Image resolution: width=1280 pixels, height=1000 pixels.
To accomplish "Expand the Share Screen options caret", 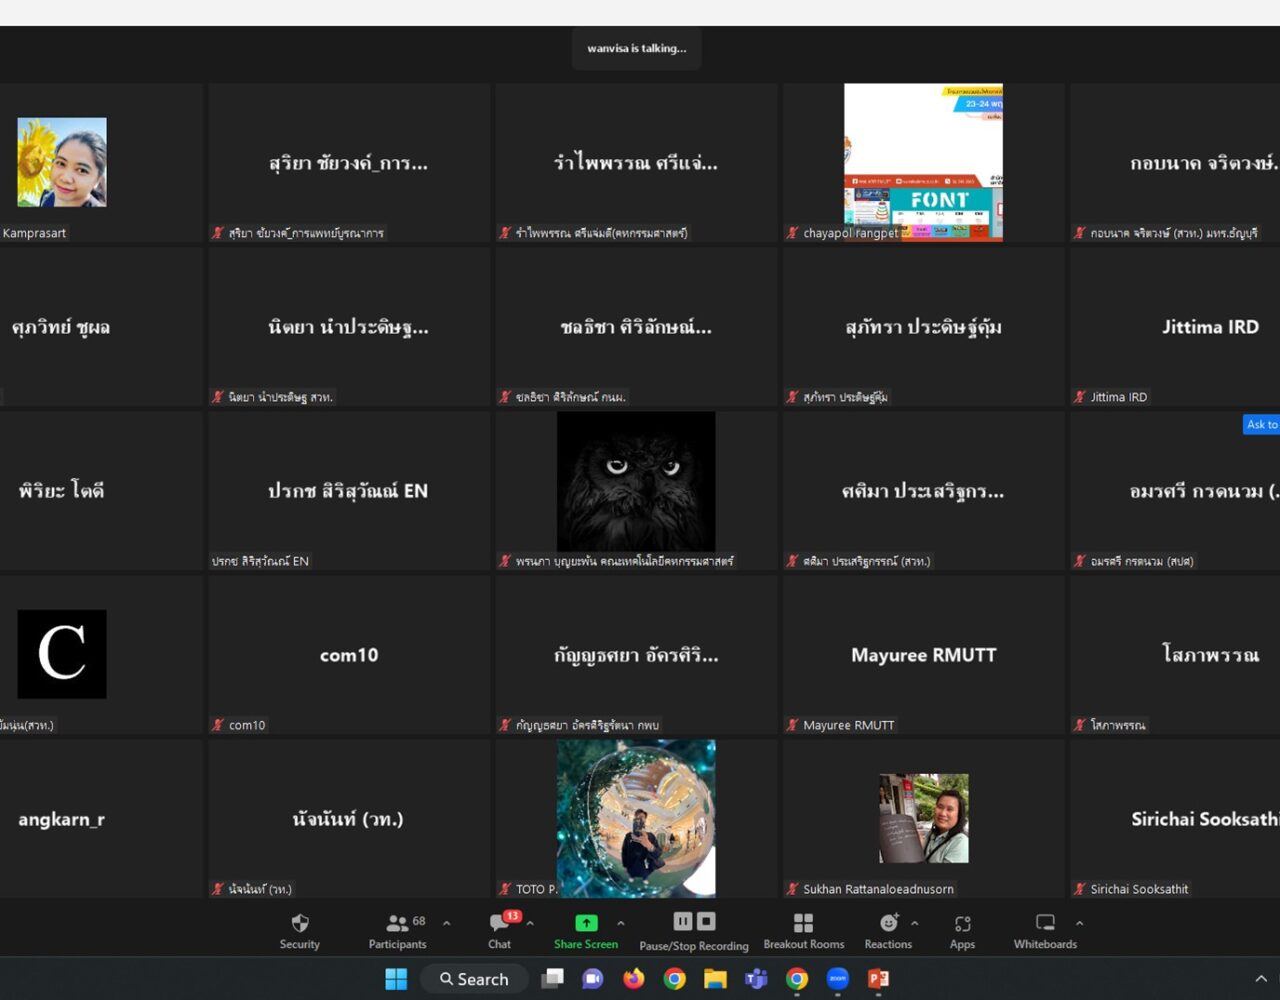I will coord(621,923).
